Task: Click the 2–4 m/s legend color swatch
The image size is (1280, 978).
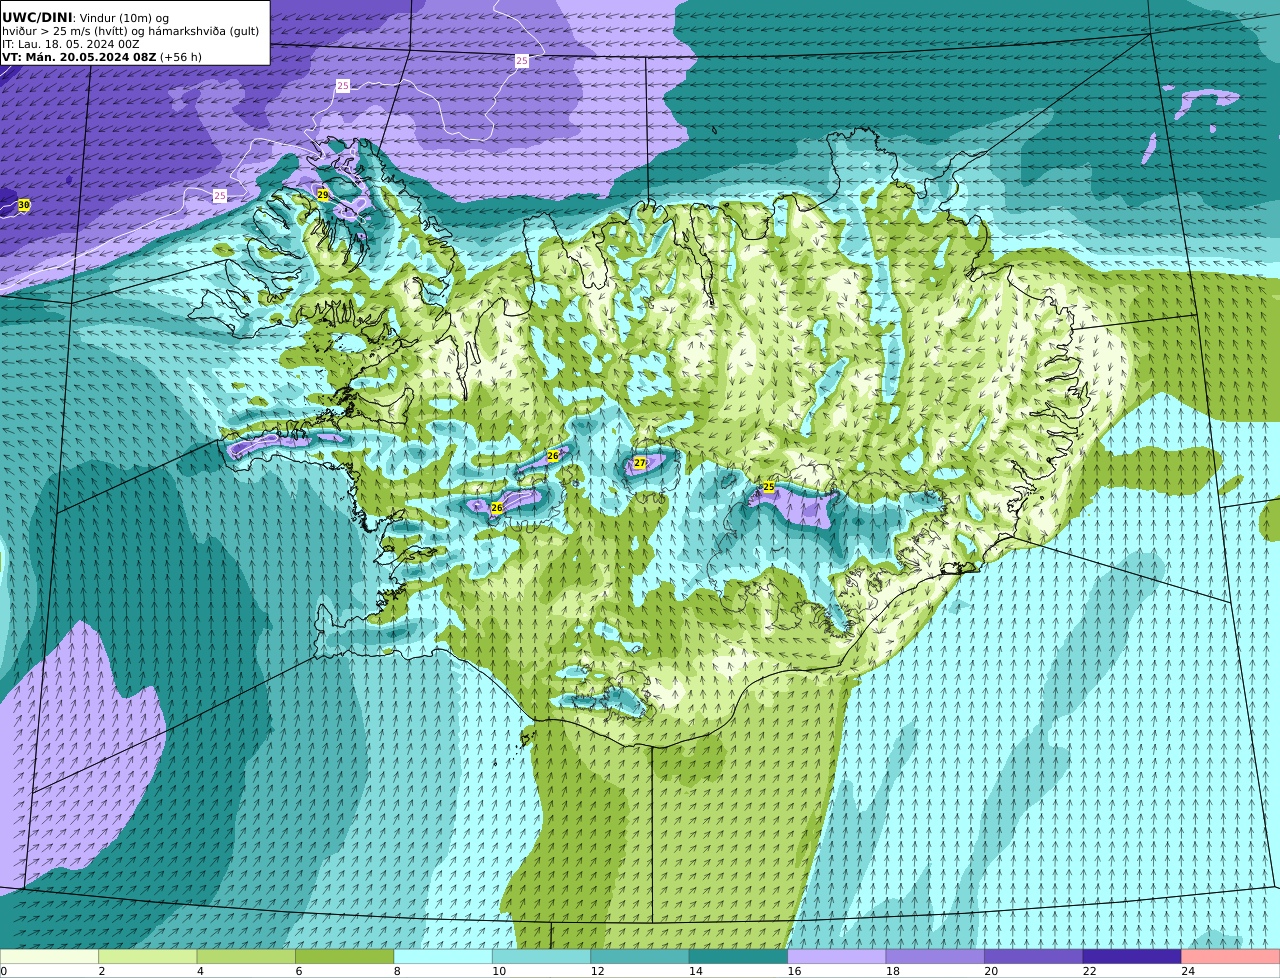Action: point(148,956)
